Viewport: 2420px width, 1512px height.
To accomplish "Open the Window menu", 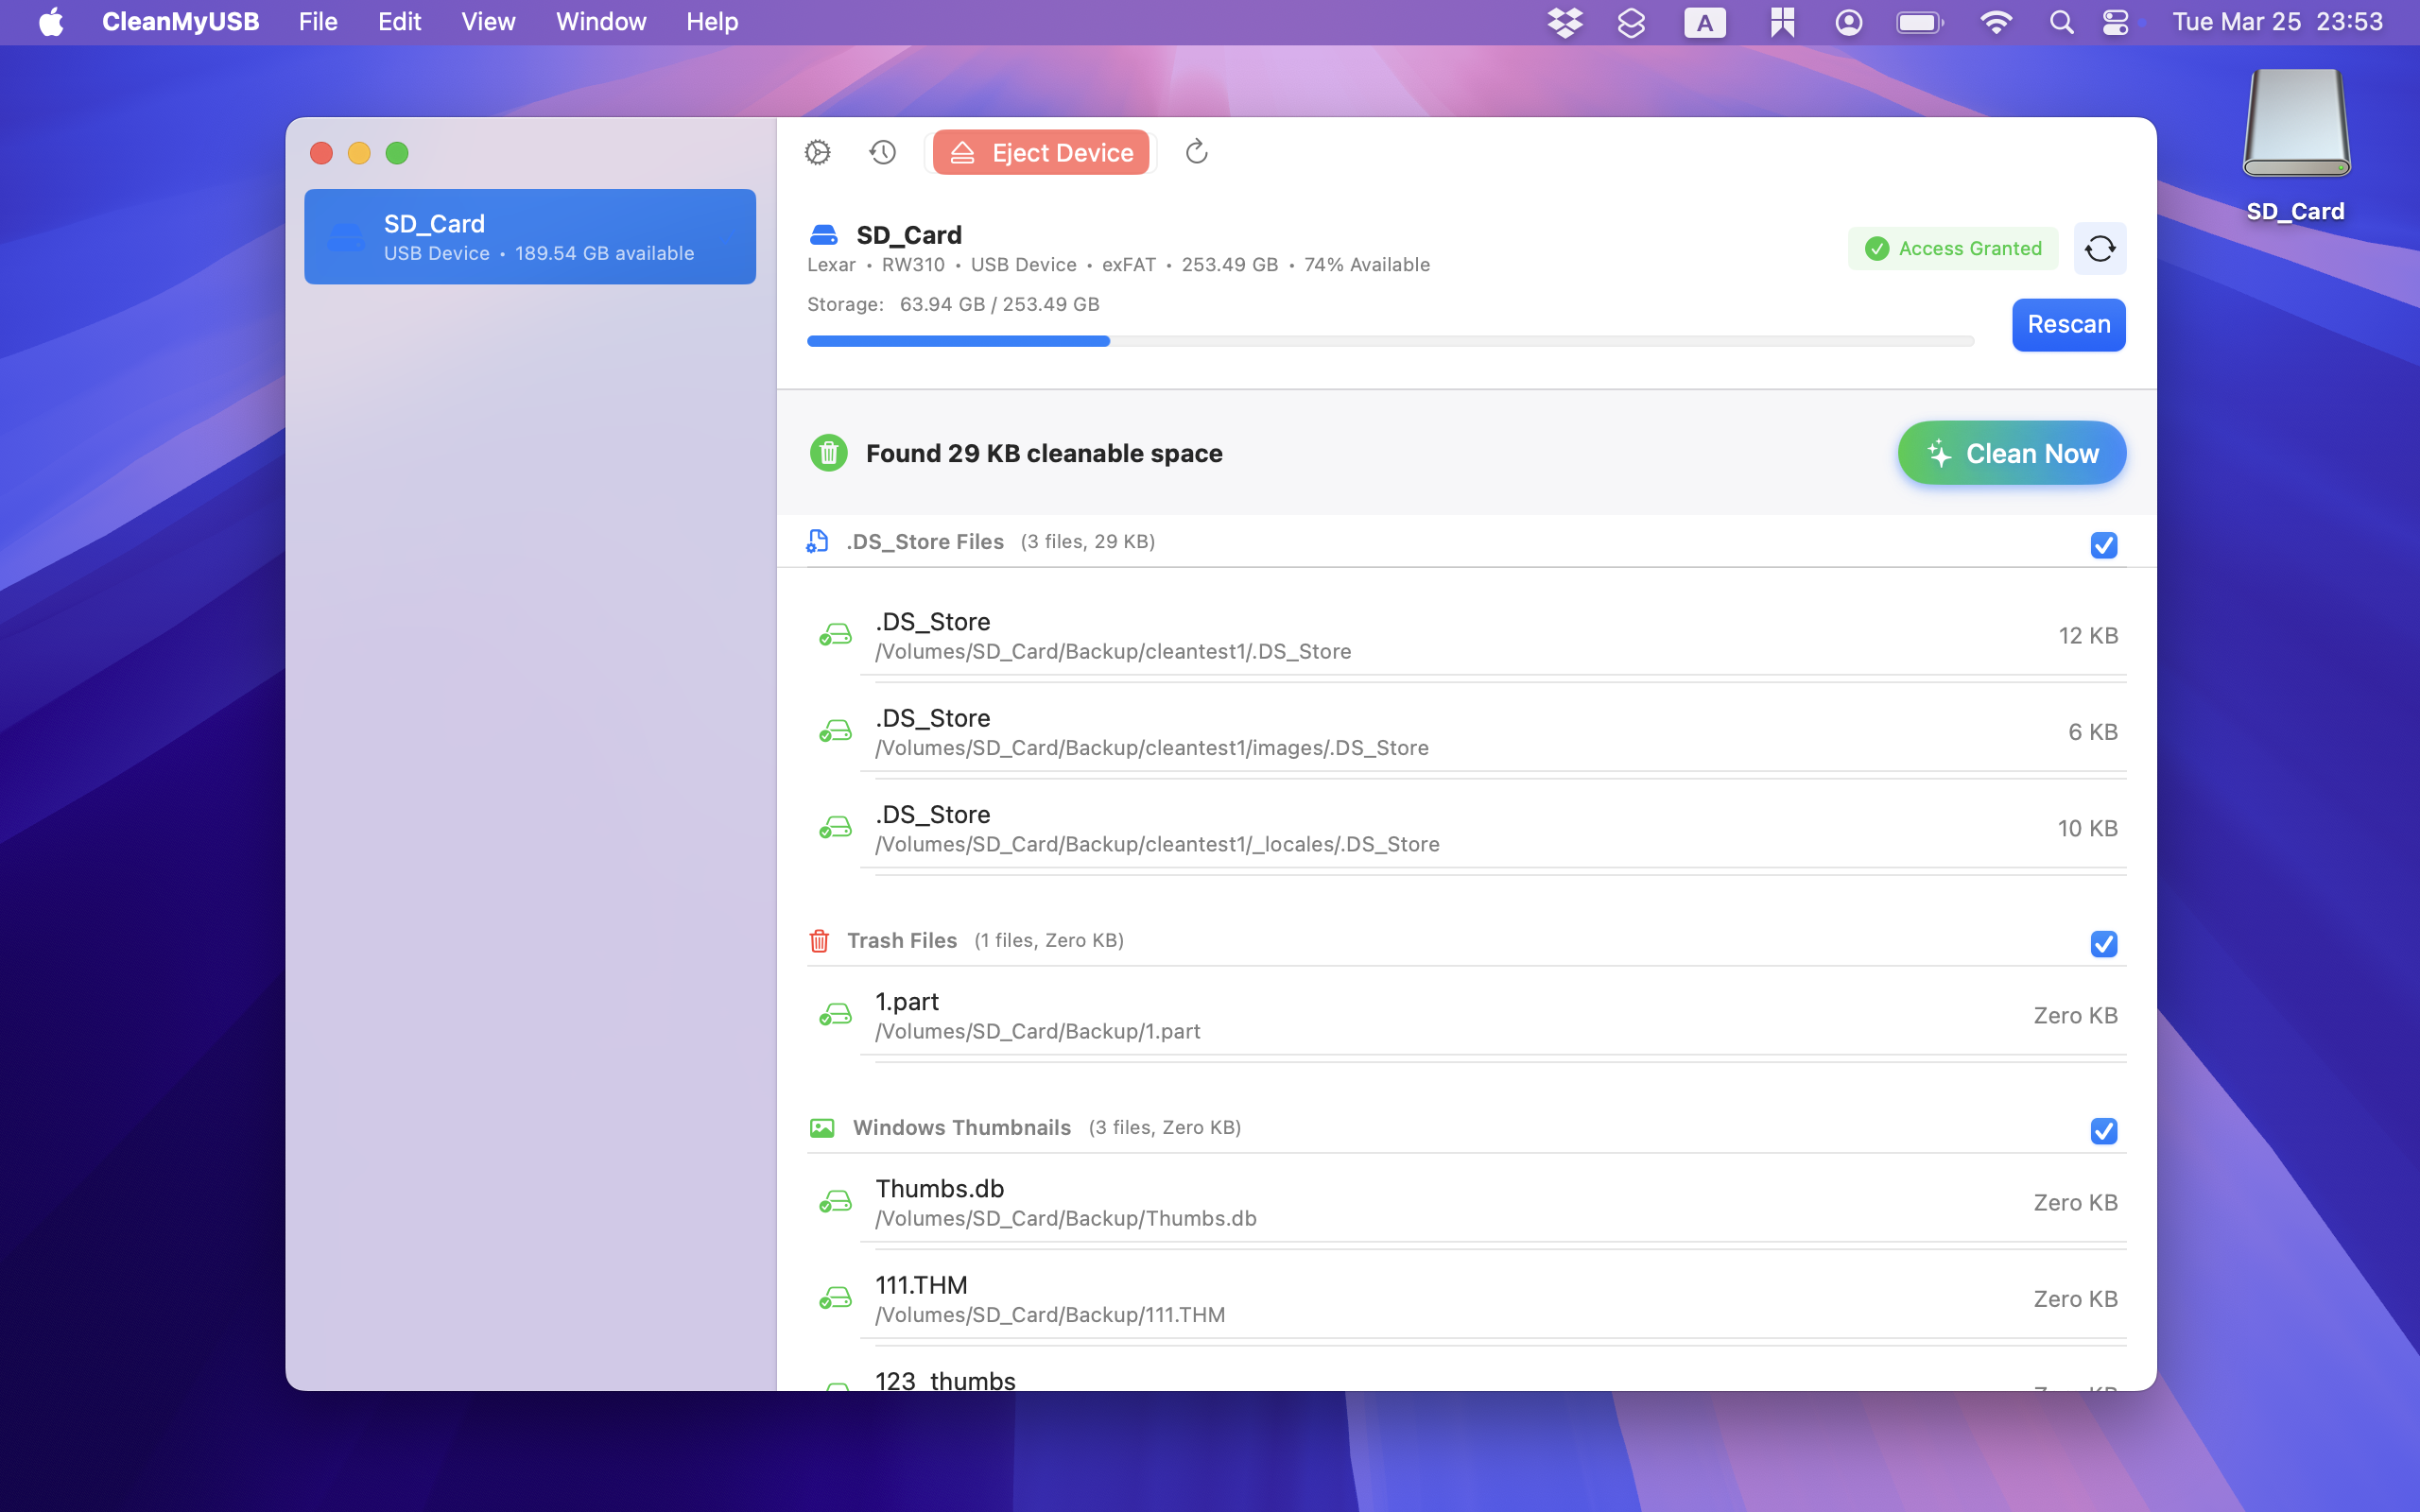I will coord(601,22).
